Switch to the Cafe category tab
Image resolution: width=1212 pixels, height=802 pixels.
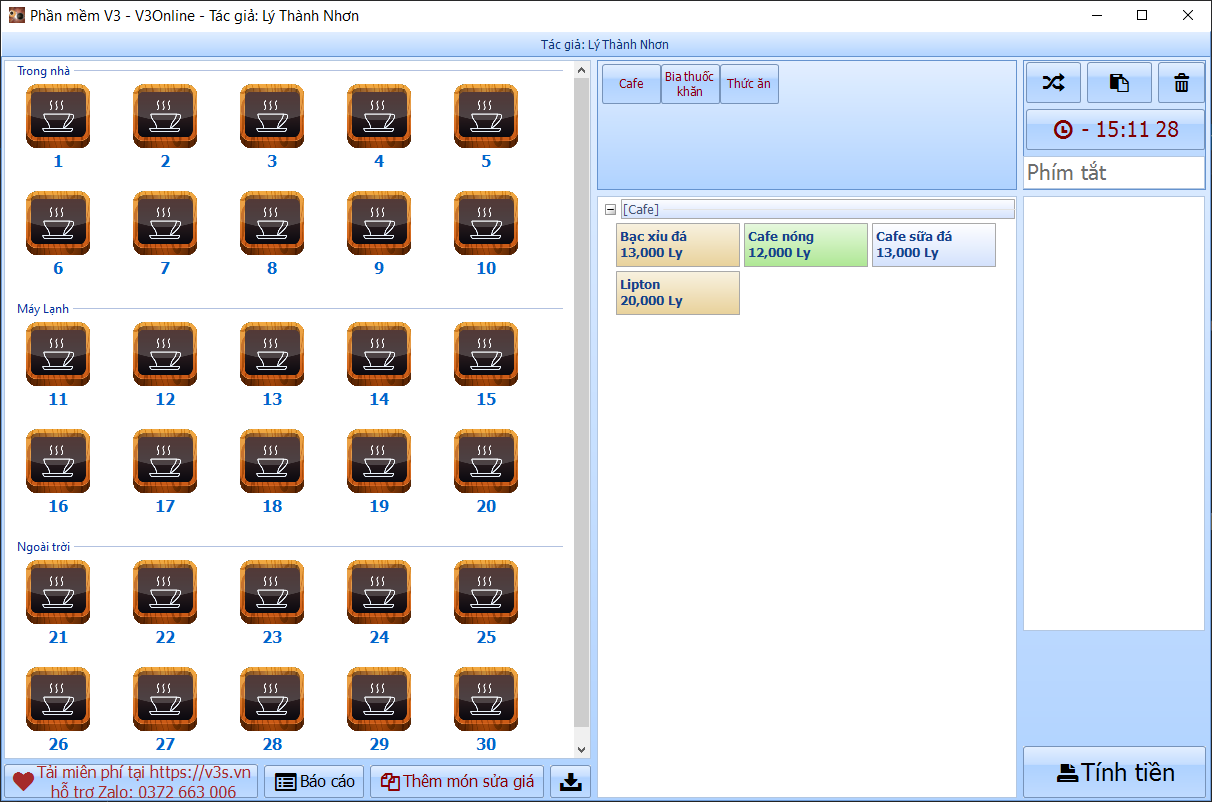pyautogui.click(x=630, y=84)
